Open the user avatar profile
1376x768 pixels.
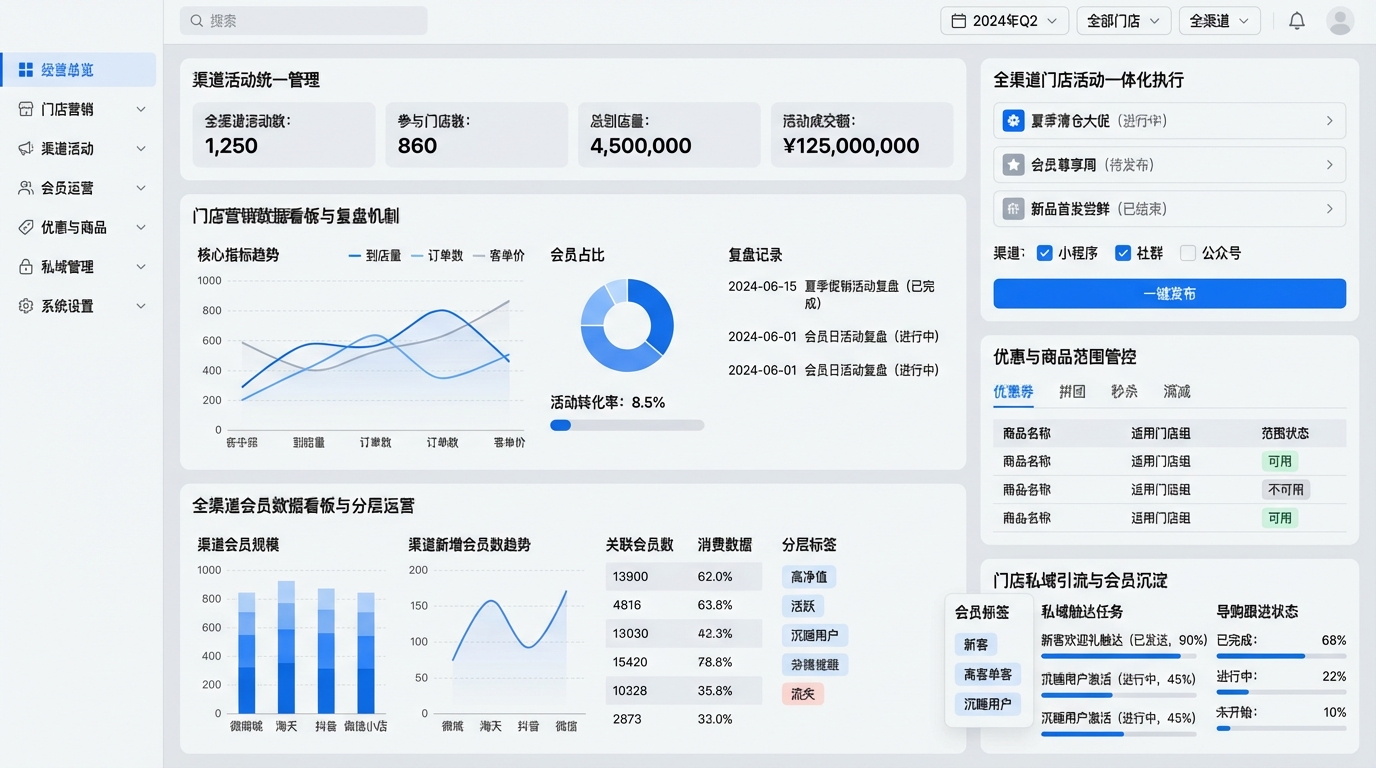click(x=1339, y=21)
